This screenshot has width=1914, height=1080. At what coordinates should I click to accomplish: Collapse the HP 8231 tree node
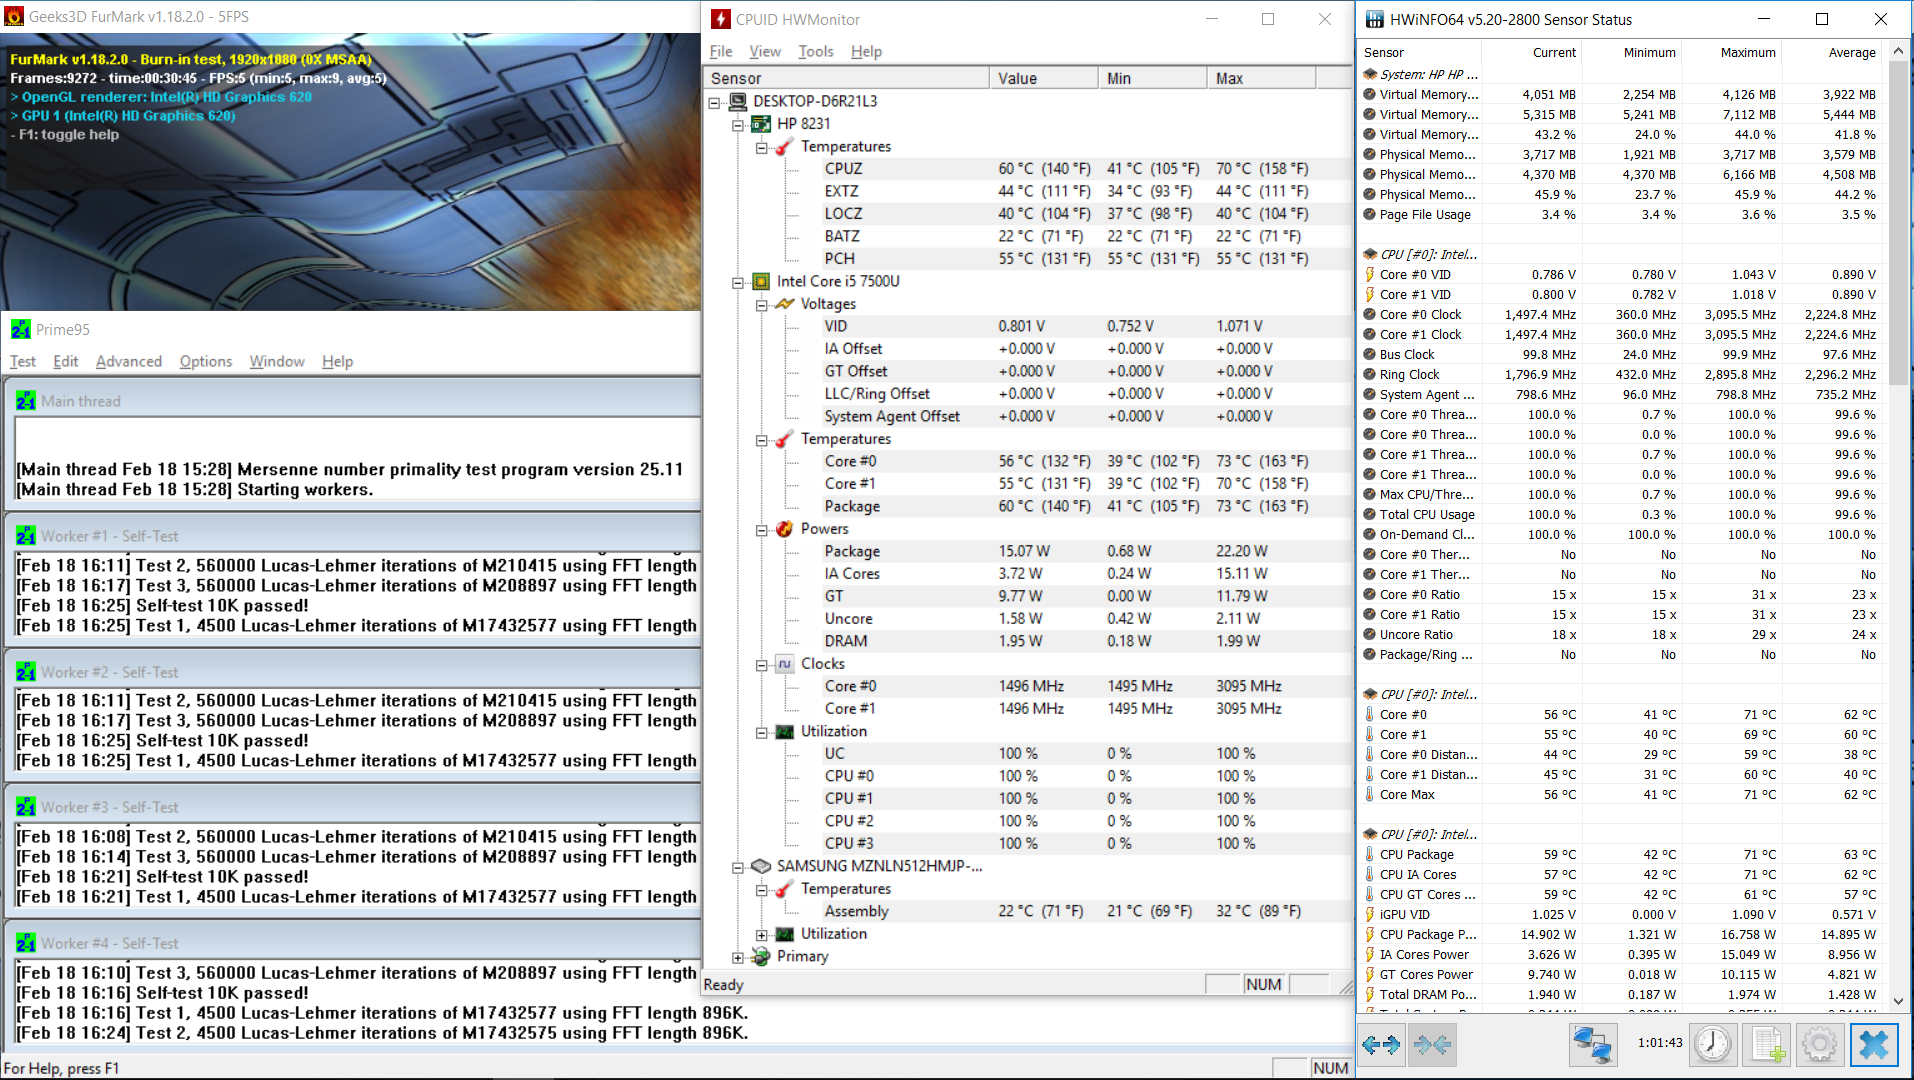tap(738, 125)
